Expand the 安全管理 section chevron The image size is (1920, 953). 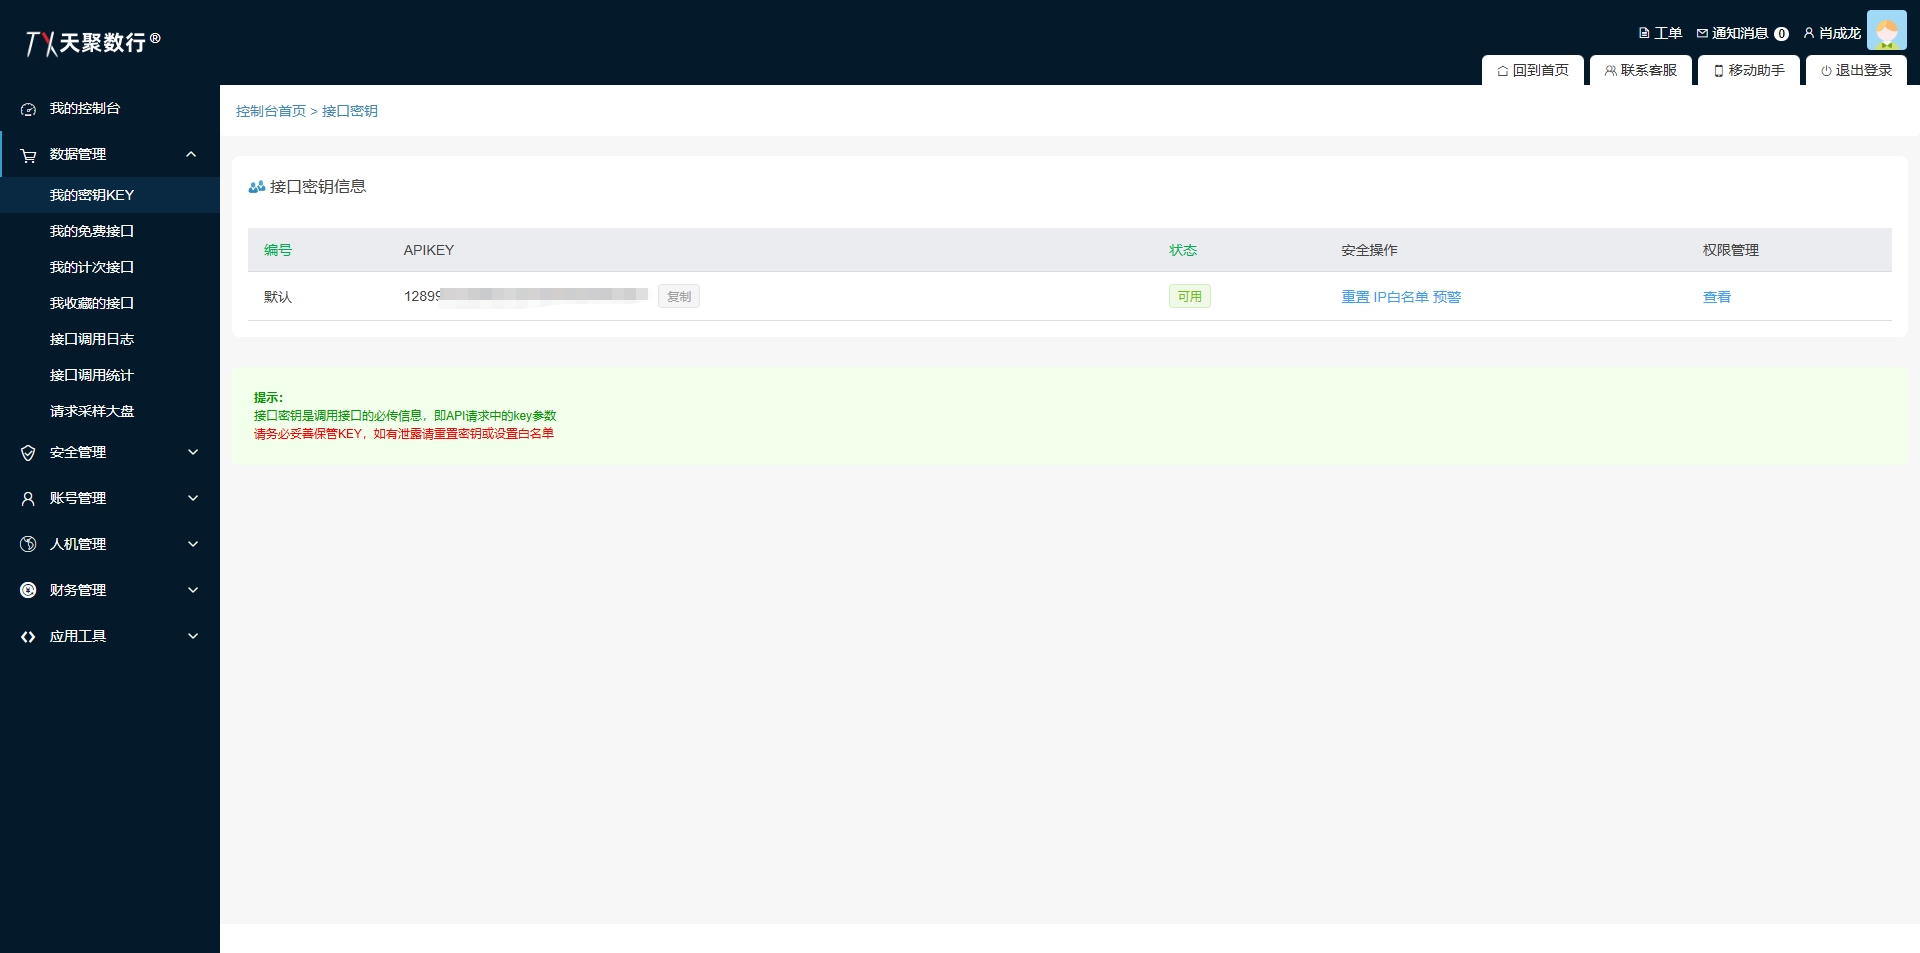pyautogui.click(x=193, y=452)
